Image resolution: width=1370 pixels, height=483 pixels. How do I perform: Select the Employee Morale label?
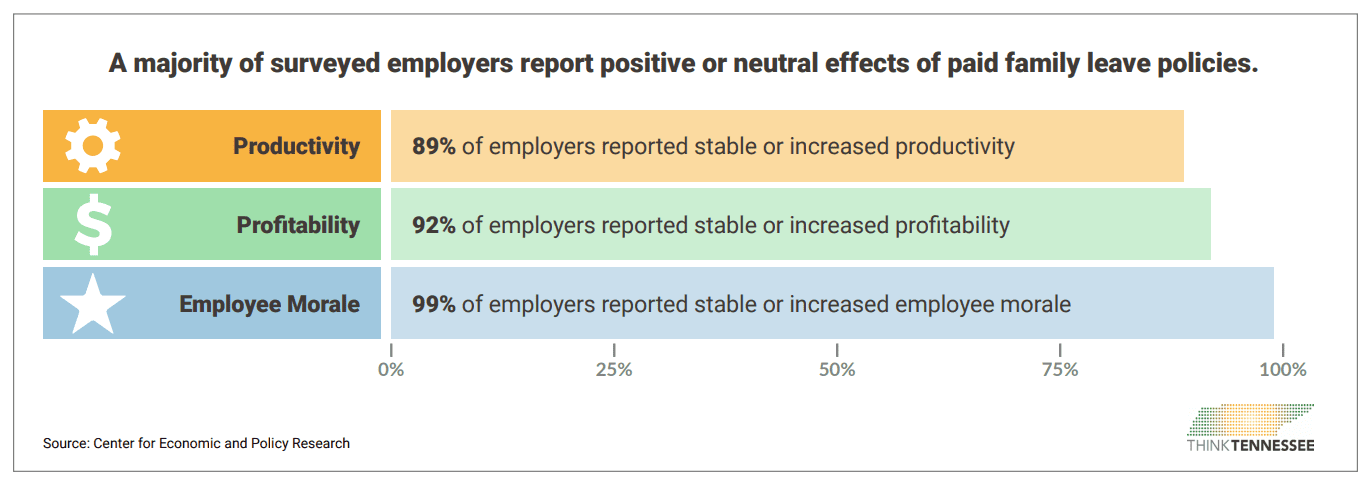point(269,304)
